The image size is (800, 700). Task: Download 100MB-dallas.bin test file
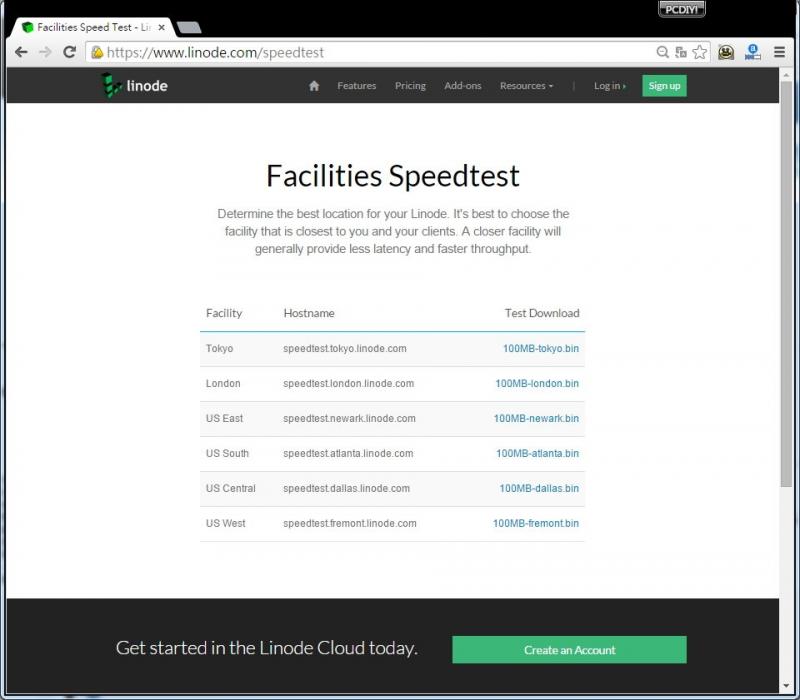pyautogui.click(x=539, y=488)
